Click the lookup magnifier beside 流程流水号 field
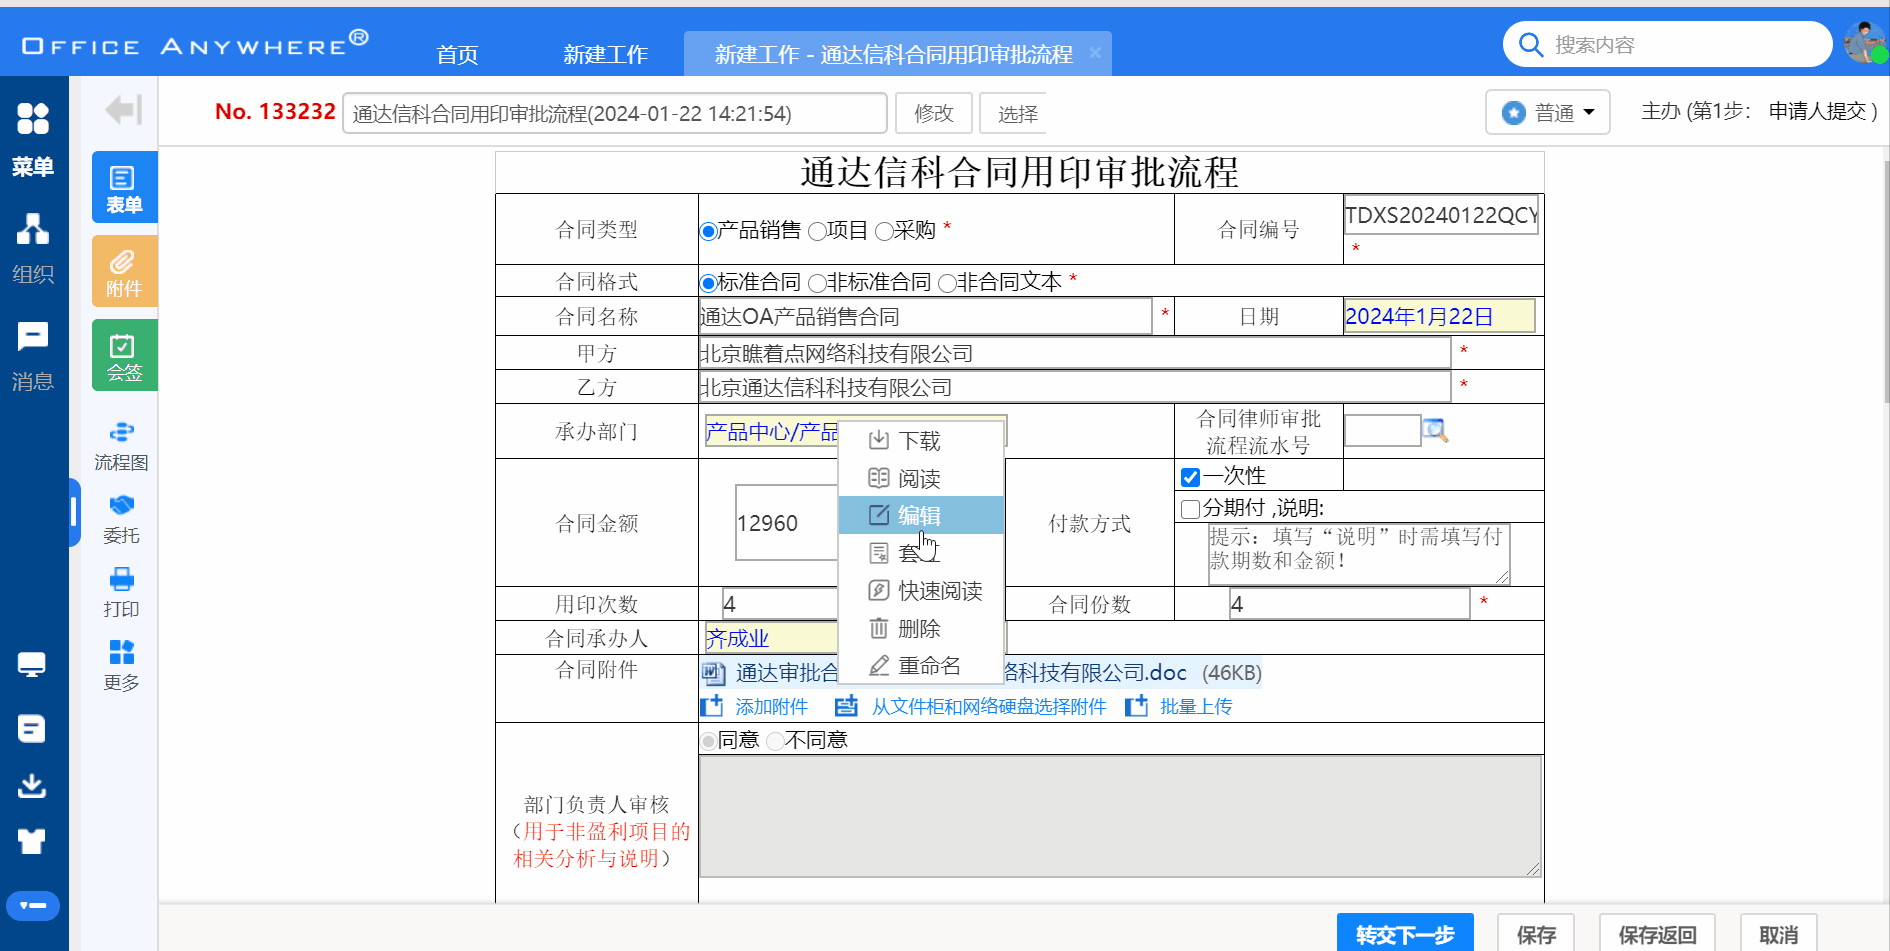This screenshot has width=1890, height=951. point(1435,431)
